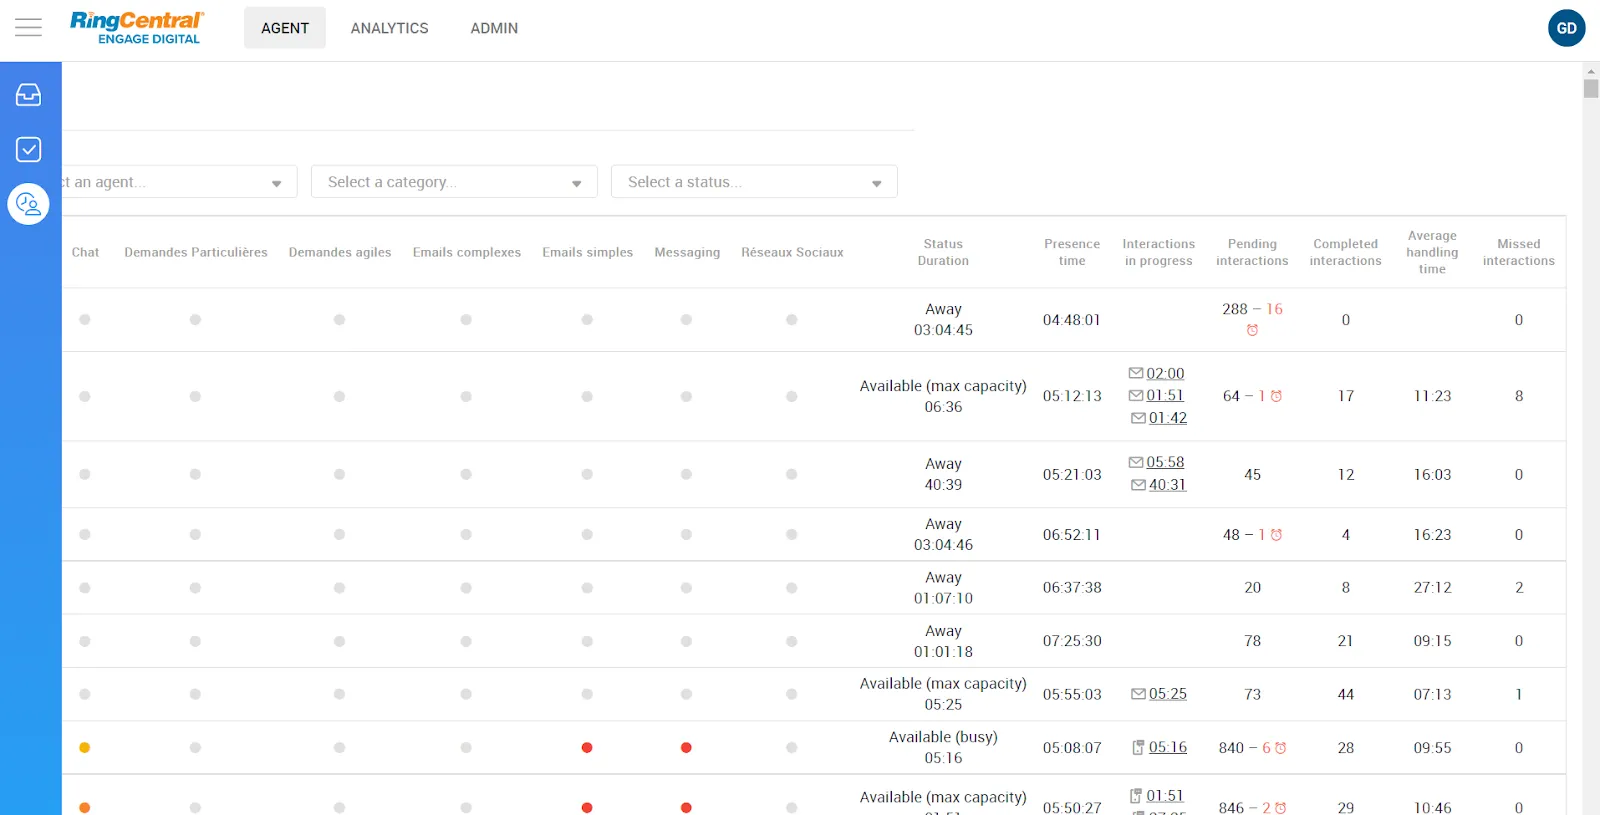This screenshot has width=1600, height=815.
Task: Click the red Messaging dot for Available (busy) agent
Action: (686, 748)
